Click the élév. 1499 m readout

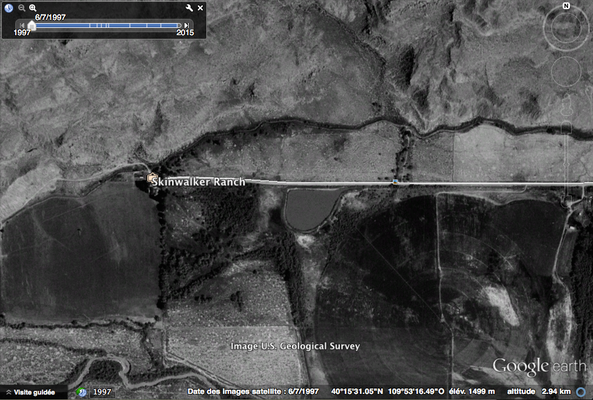tap(472, 392)
